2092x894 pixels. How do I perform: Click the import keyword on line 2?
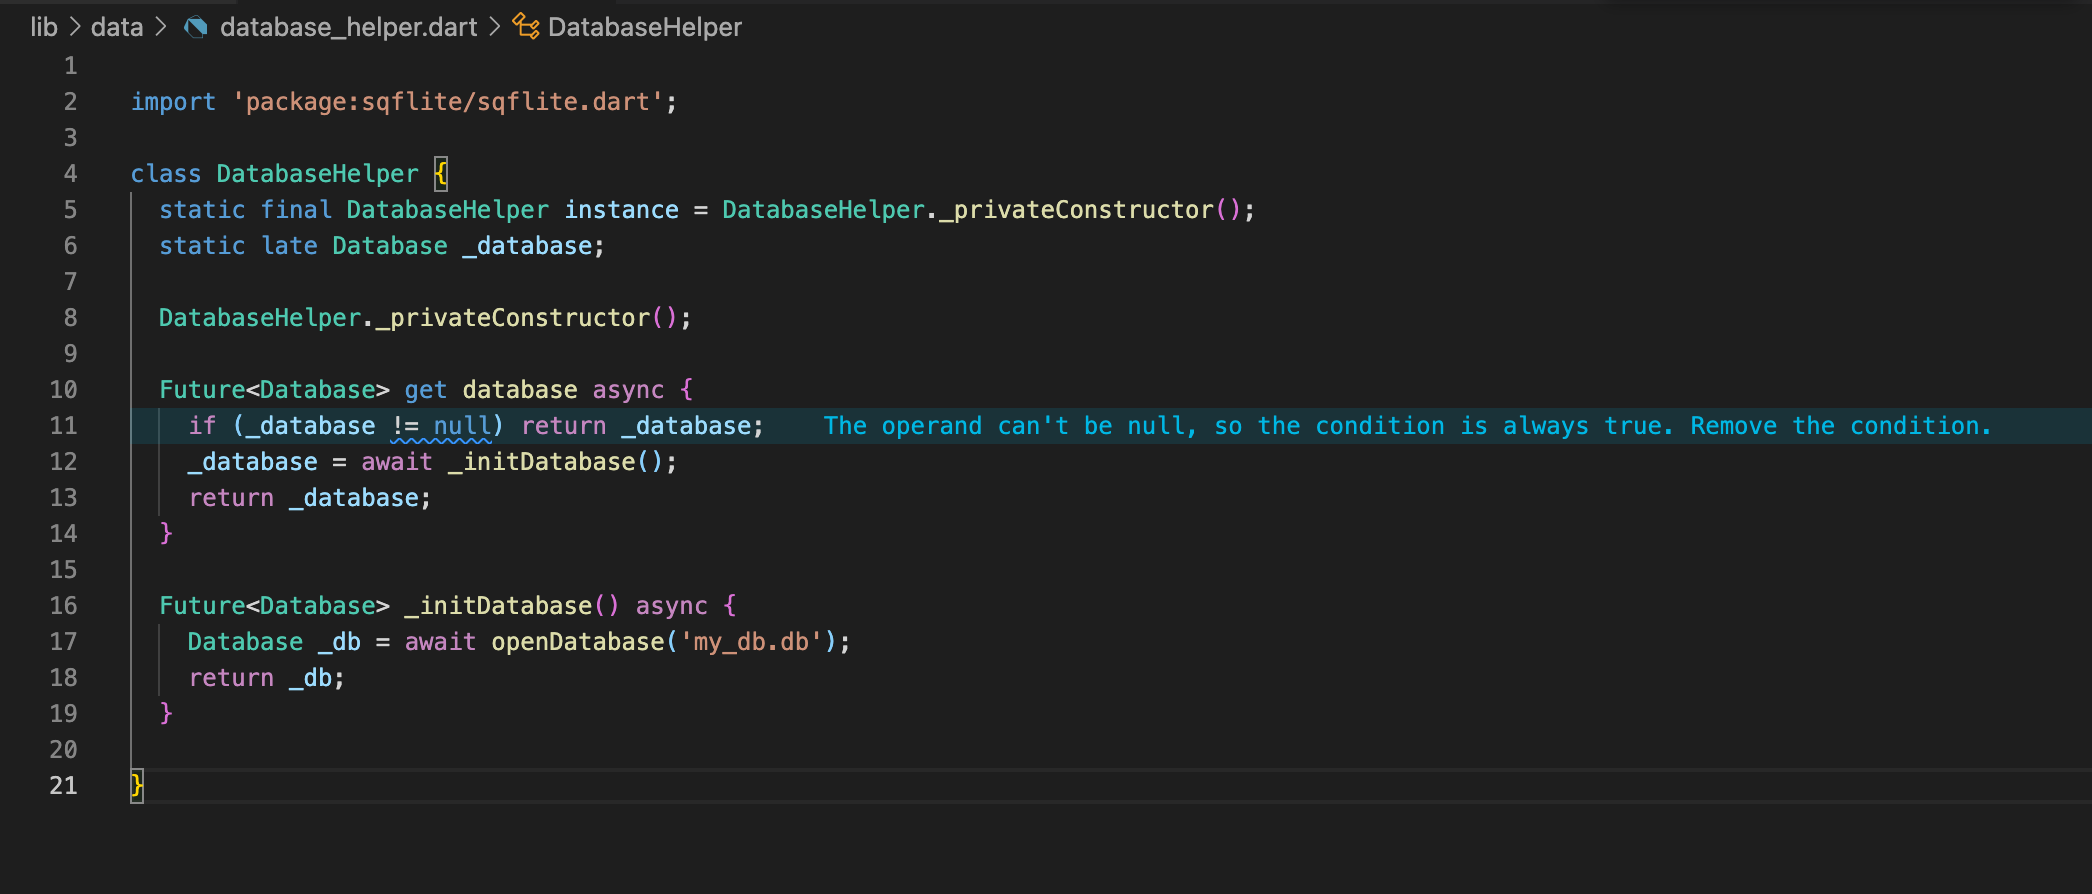[173, 102]
